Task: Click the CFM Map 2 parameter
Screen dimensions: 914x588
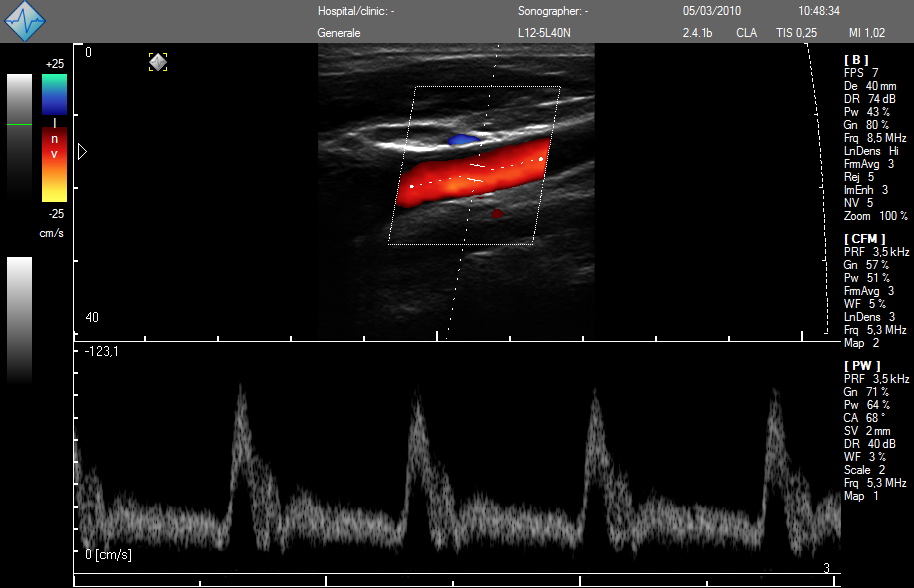Action: [863, 343]
